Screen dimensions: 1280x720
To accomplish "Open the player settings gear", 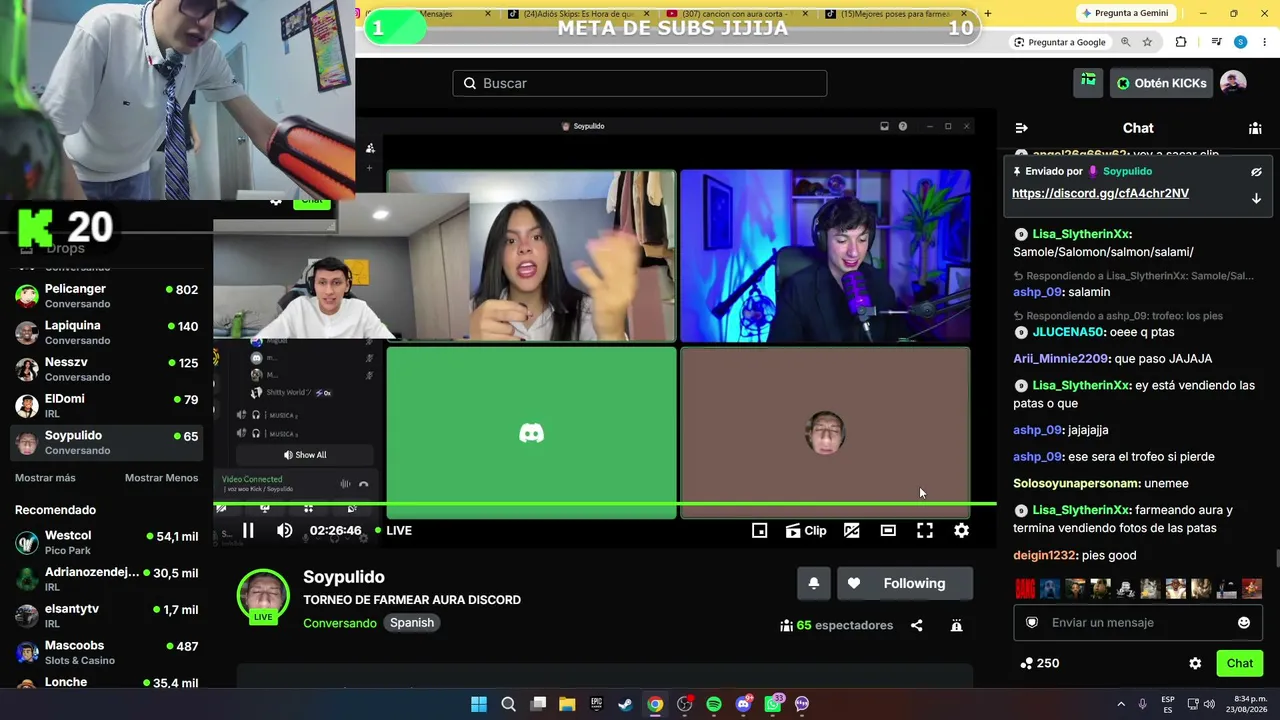I will [x=961, y=531].
